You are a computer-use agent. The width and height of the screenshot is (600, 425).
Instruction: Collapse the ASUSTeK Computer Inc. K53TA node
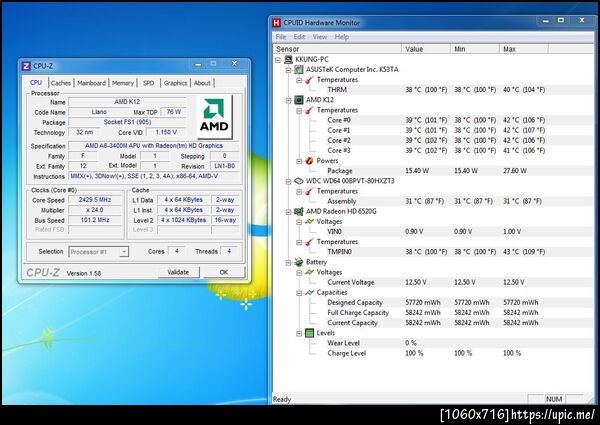coord(289,70)
